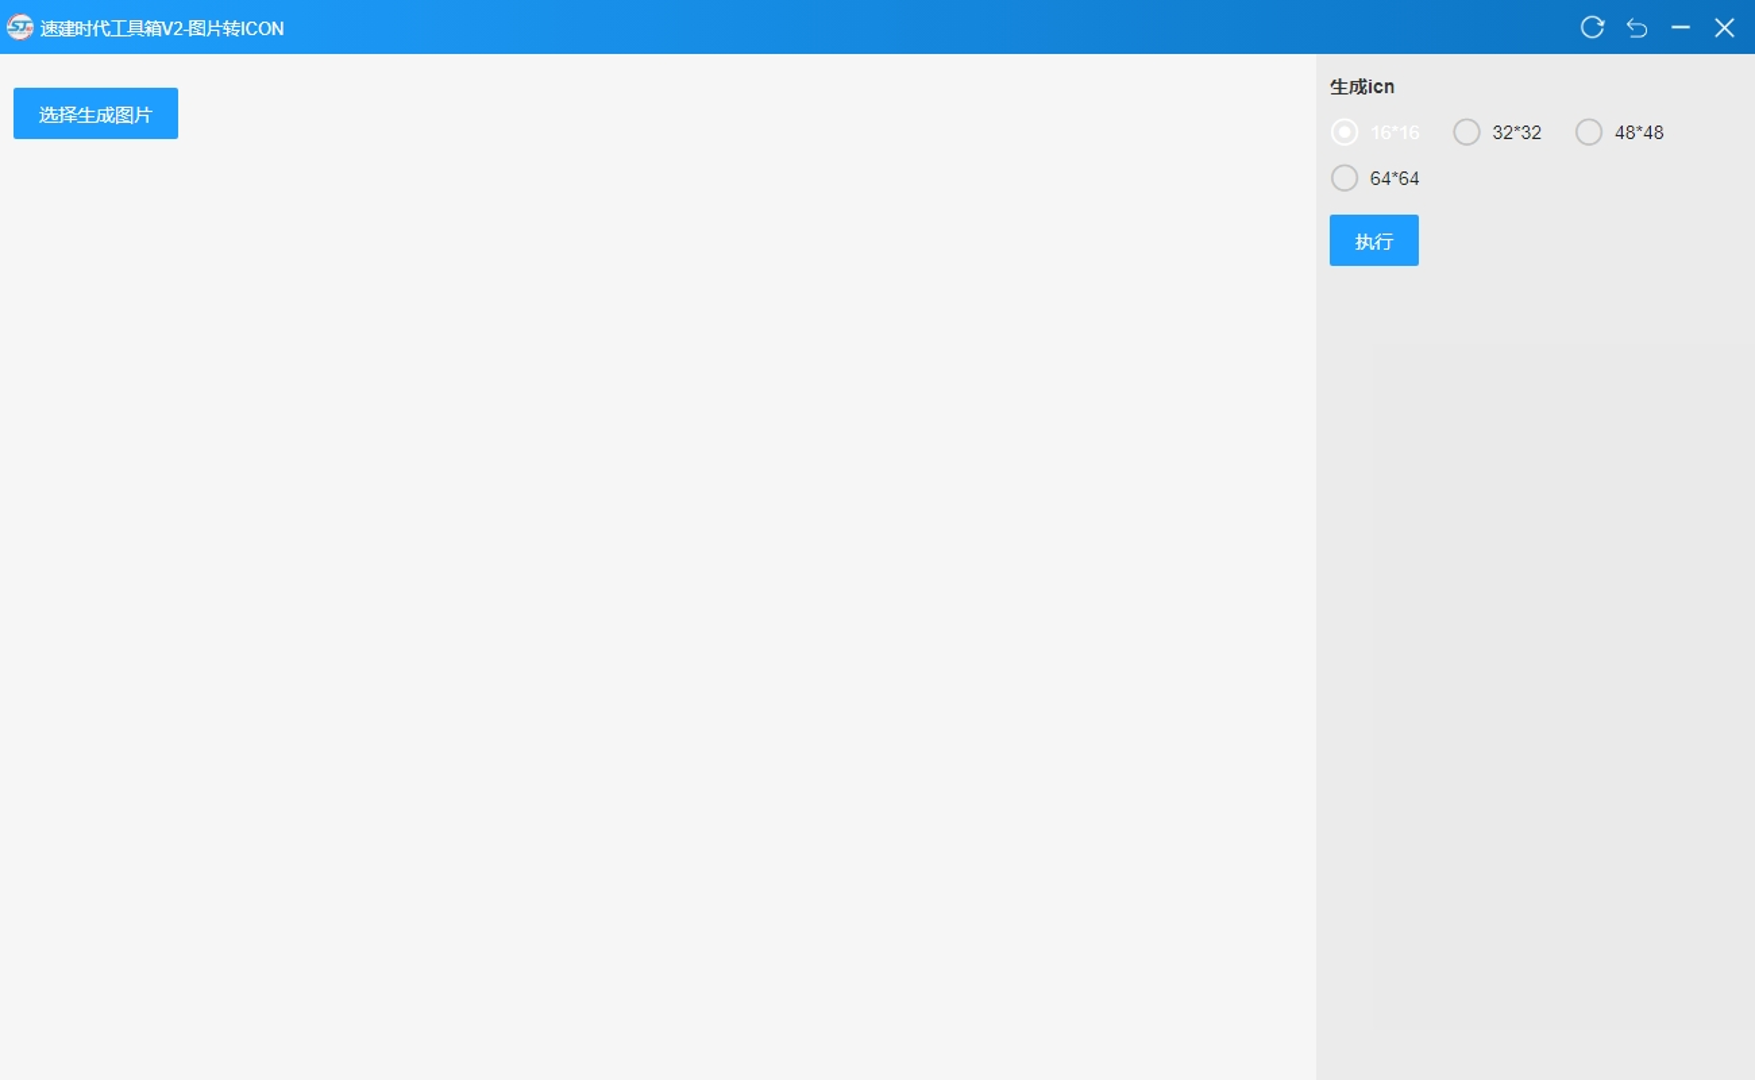Image resolution: width=1755 pixels, height=1080 pixels.
Task: Pick the 48*48 radio button circle
Action: click(1588, 132)
